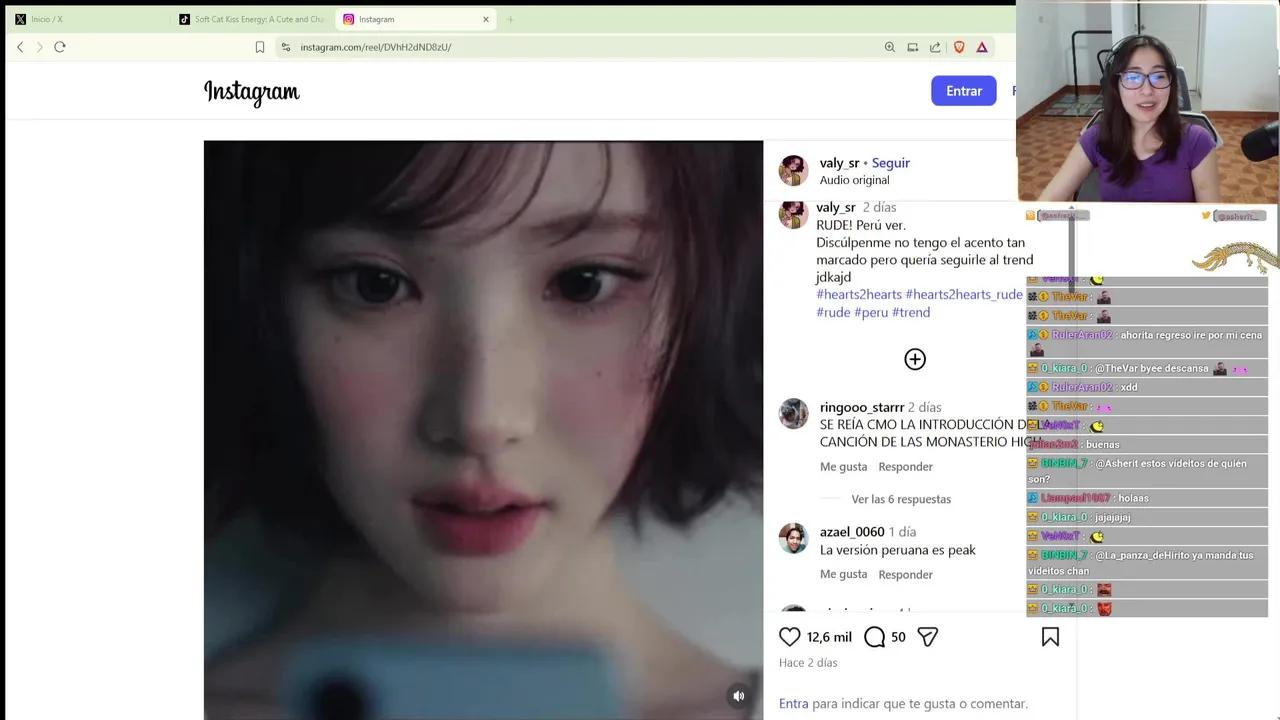
Task: Load more comments with the plus circle
Action: pos(915,359)
